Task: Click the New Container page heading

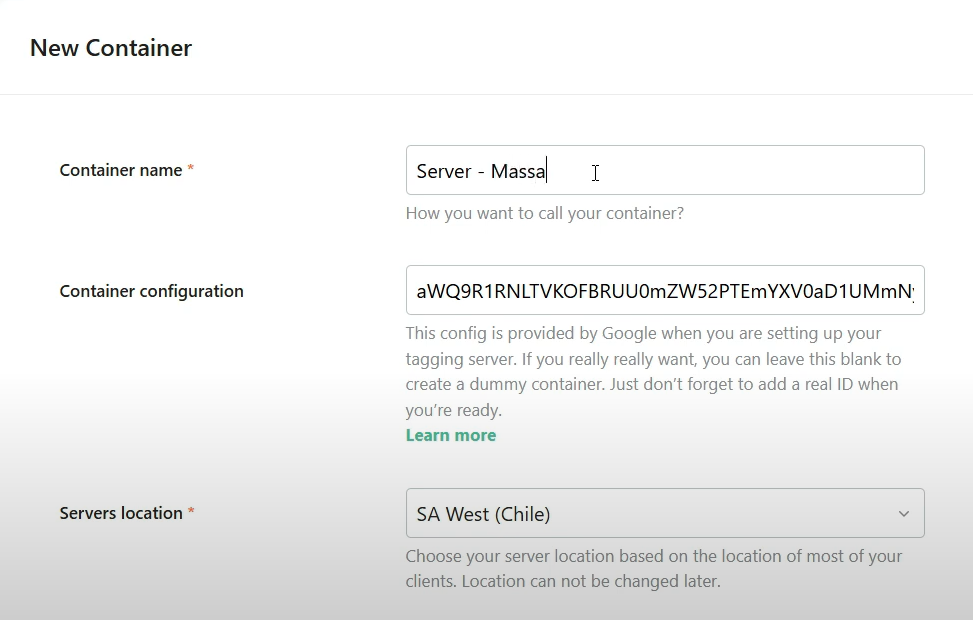Action: click(x=111, y=48)
